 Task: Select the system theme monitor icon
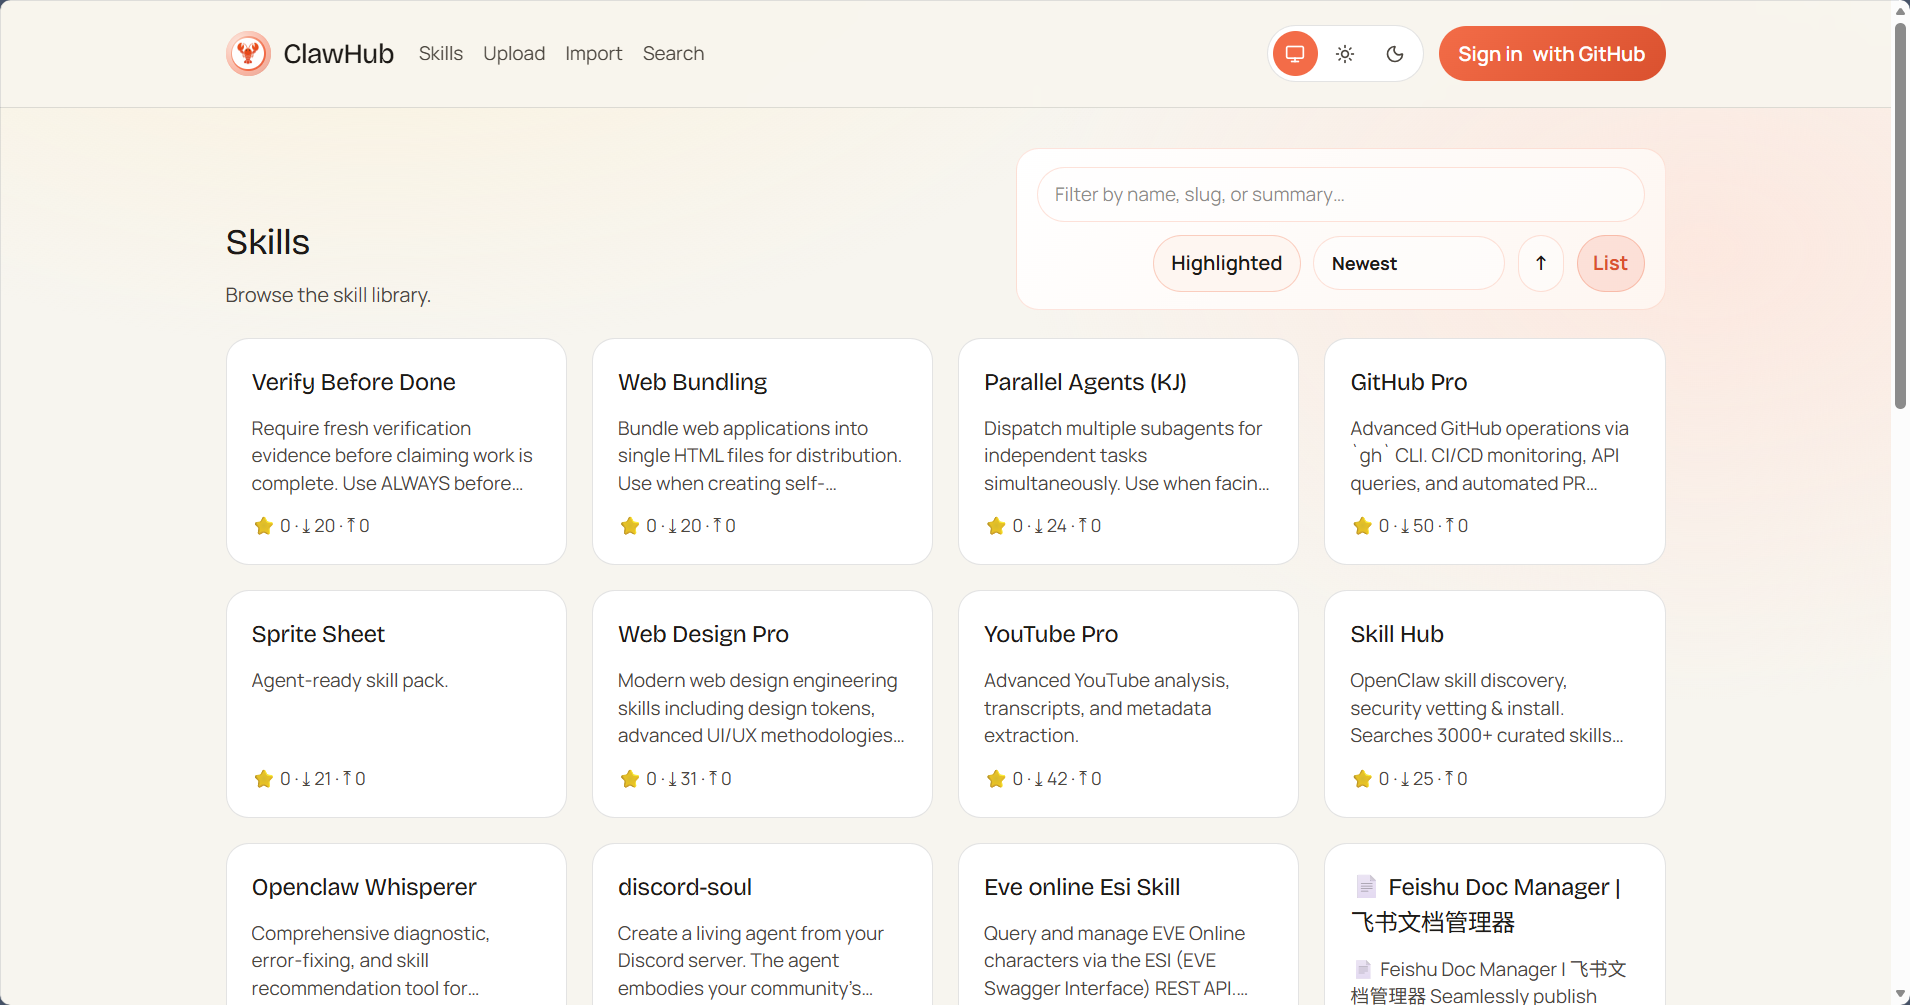pyautogui.click(x=1295, y=54)
